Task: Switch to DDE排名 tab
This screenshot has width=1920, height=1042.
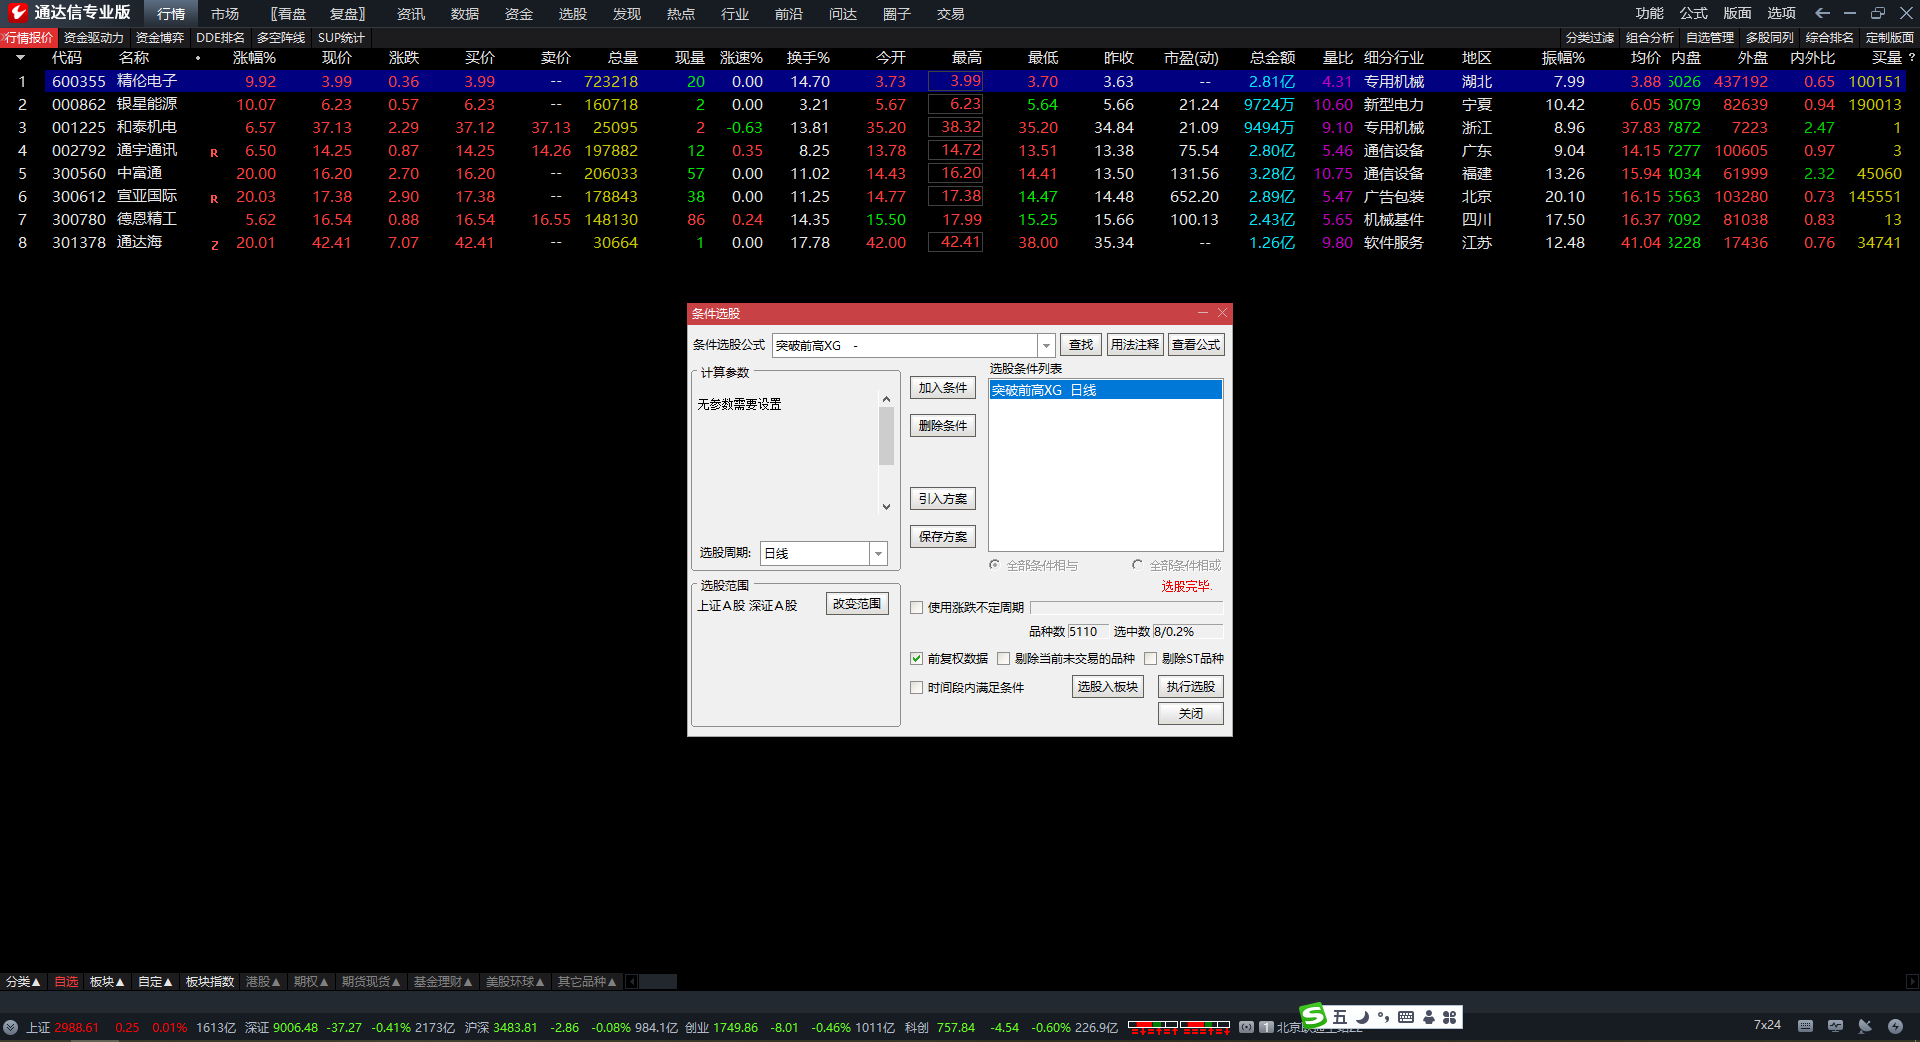Action: point(220,38)
